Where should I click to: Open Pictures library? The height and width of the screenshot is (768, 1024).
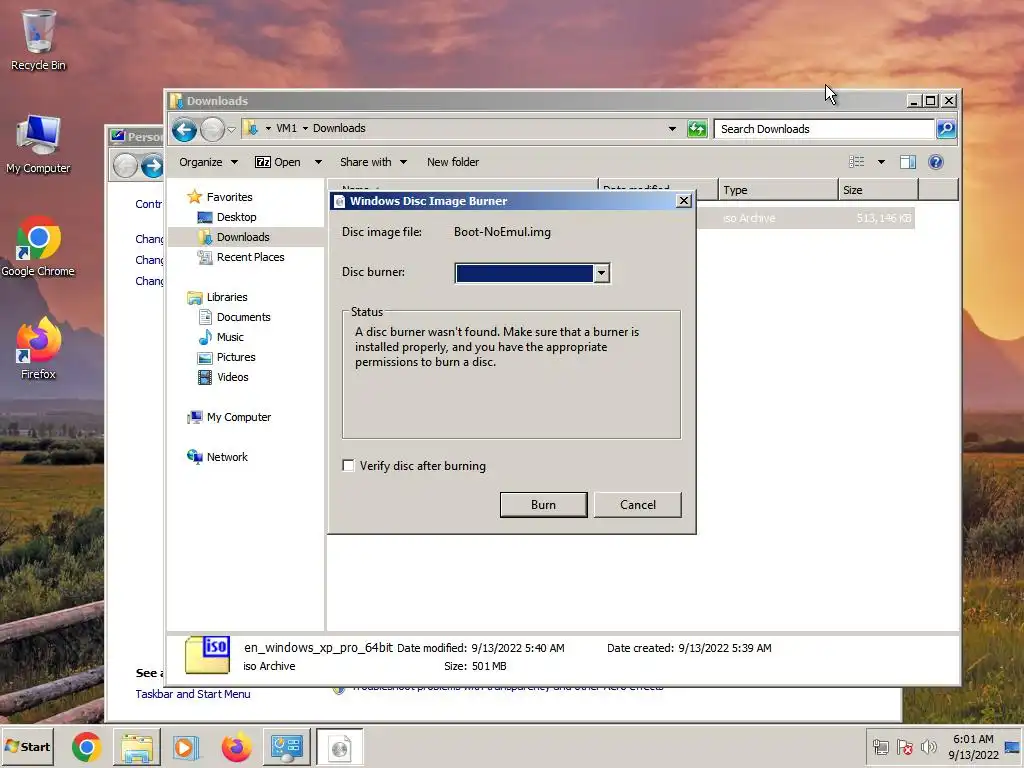[x=236, y=357]
